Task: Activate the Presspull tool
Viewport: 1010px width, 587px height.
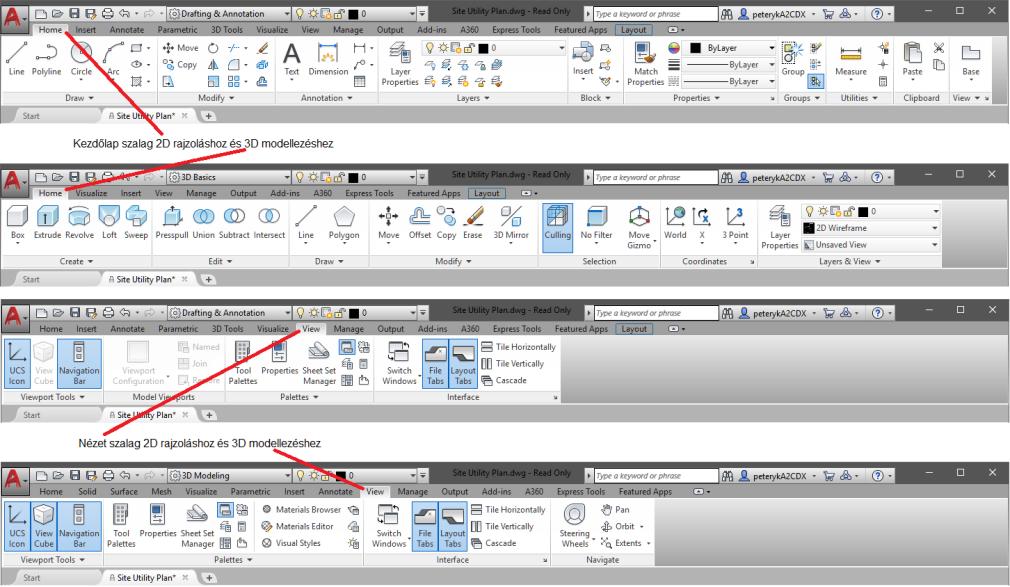Action: click(172, 223)
